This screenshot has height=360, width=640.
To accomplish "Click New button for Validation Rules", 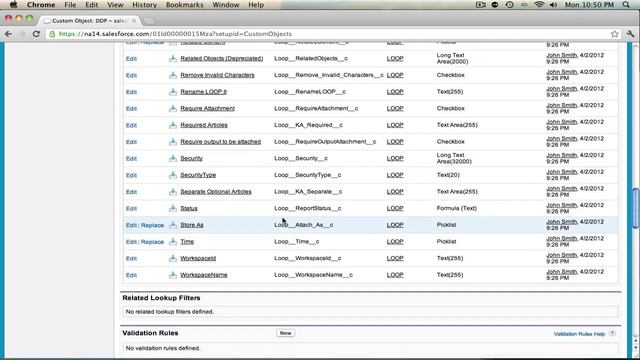I will [x=285, y=333].
